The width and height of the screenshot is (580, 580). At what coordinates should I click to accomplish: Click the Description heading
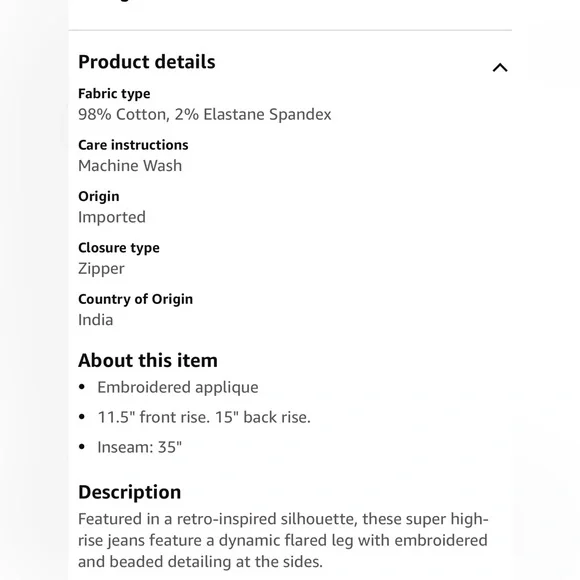(x=129, y=492)
